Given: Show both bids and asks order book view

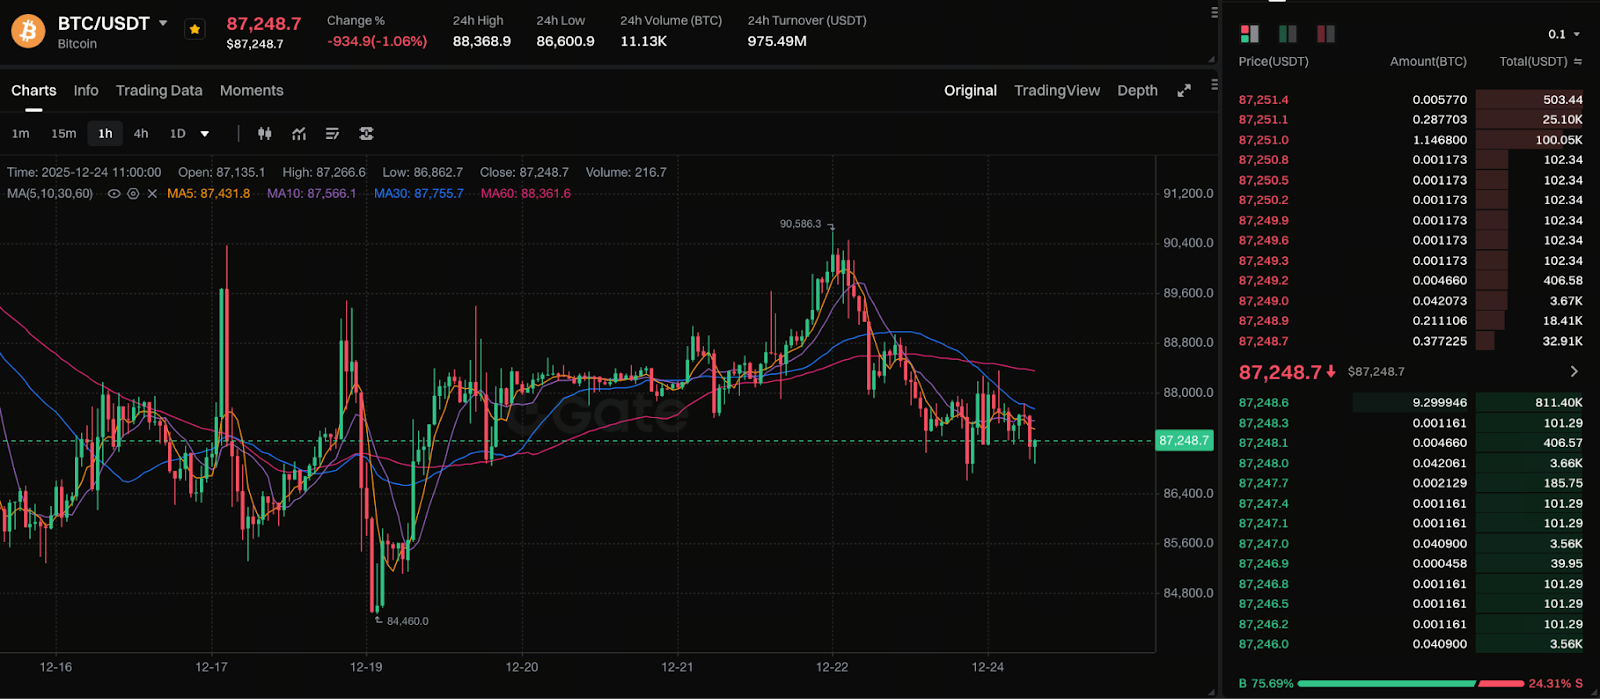Looking at the screenshot, I should point(1249,34).
